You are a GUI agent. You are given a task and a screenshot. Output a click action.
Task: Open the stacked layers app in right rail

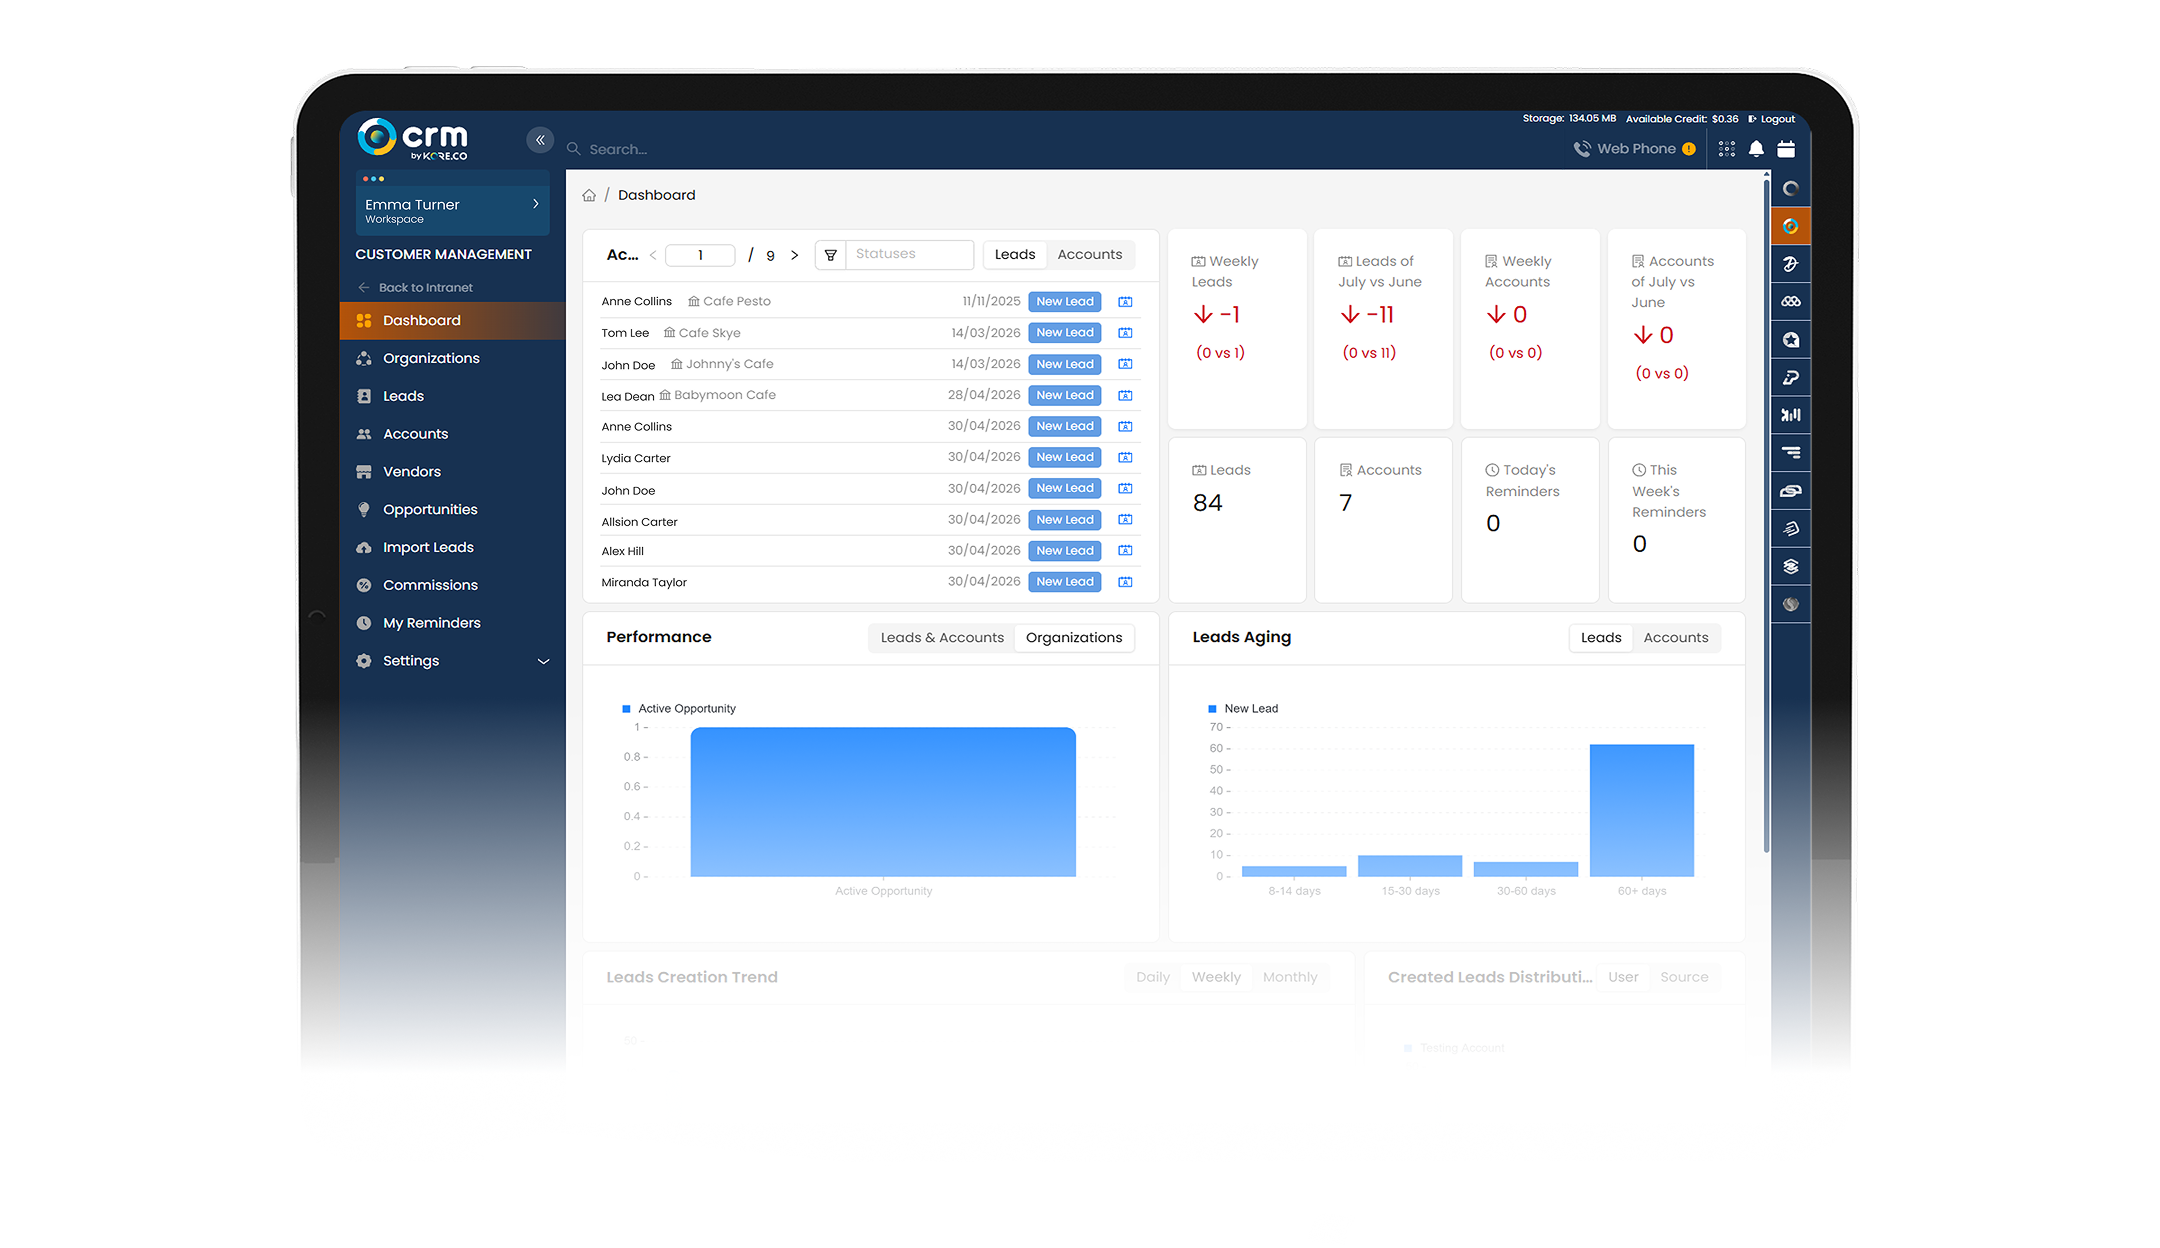pyautogui.click(x=1790, y=567)
